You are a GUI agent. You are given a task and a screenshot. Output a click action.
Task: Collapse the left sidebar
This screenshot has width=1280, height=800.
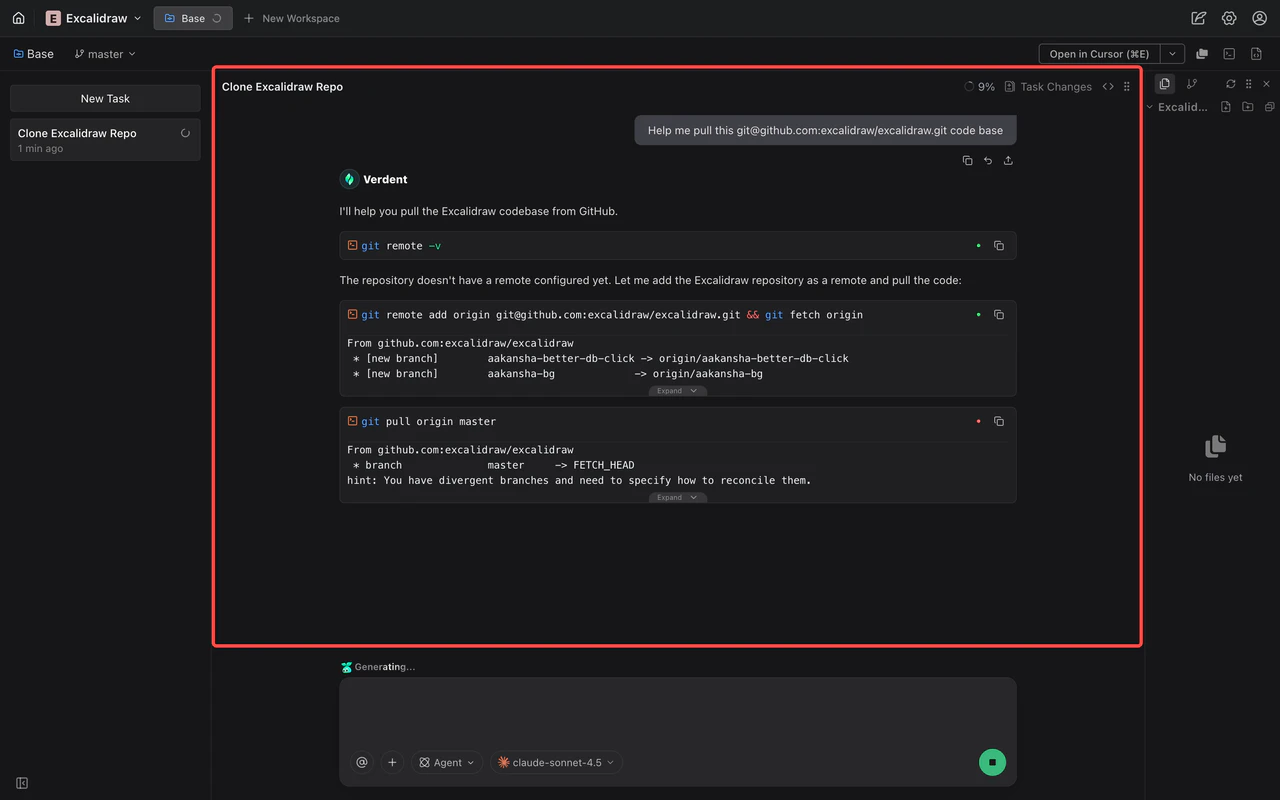tap(22, 783)
